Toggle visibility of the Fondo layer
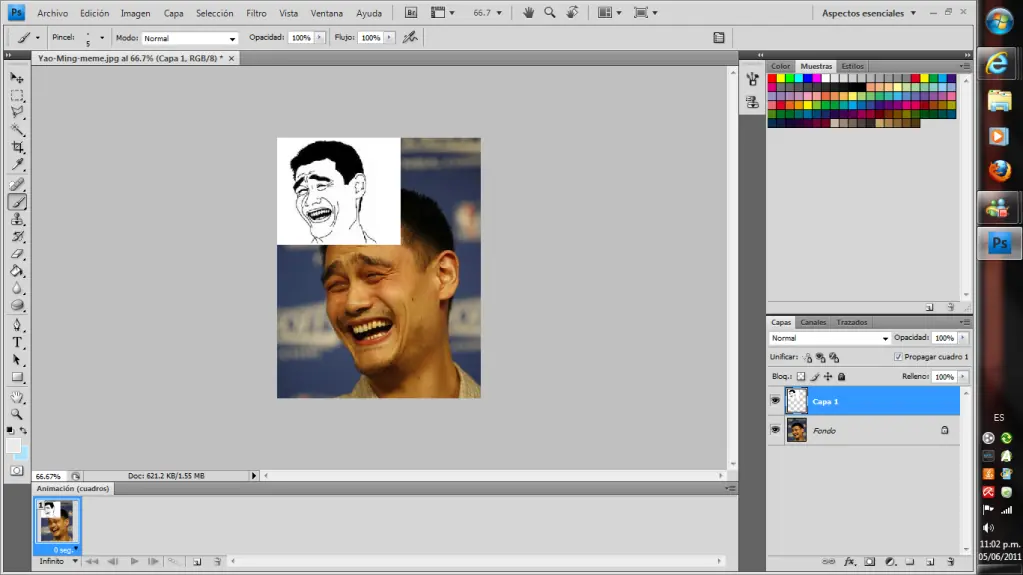Screen dimensions: 1023x575 click(x=775, y=430)
